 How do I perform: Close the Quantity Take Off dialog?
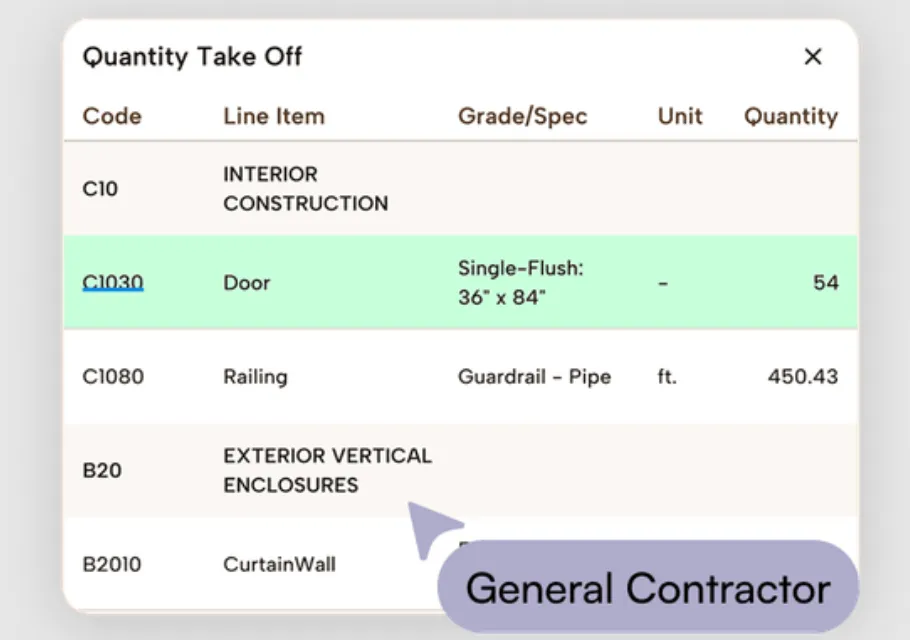pos(813,57)
